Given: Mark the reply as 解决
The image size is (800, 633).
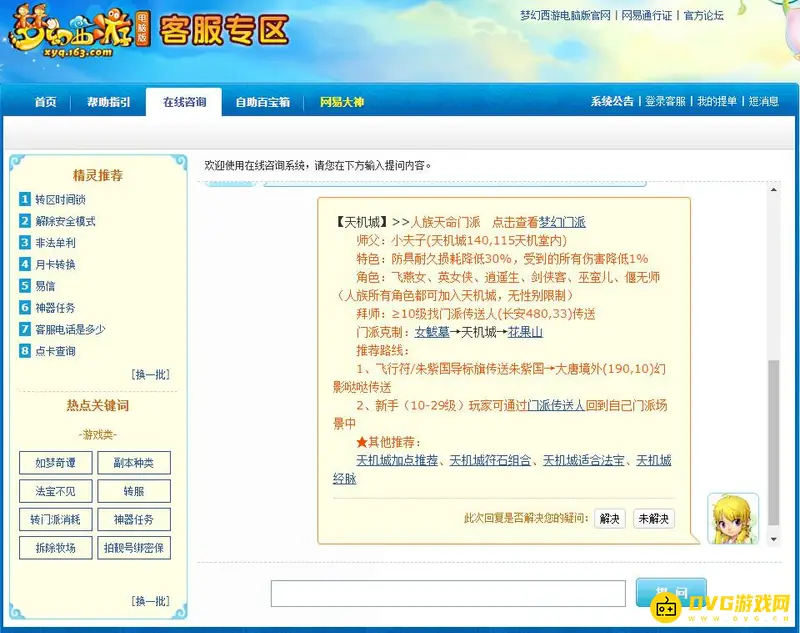Looking at the screenshot, I should click(610, 519).
